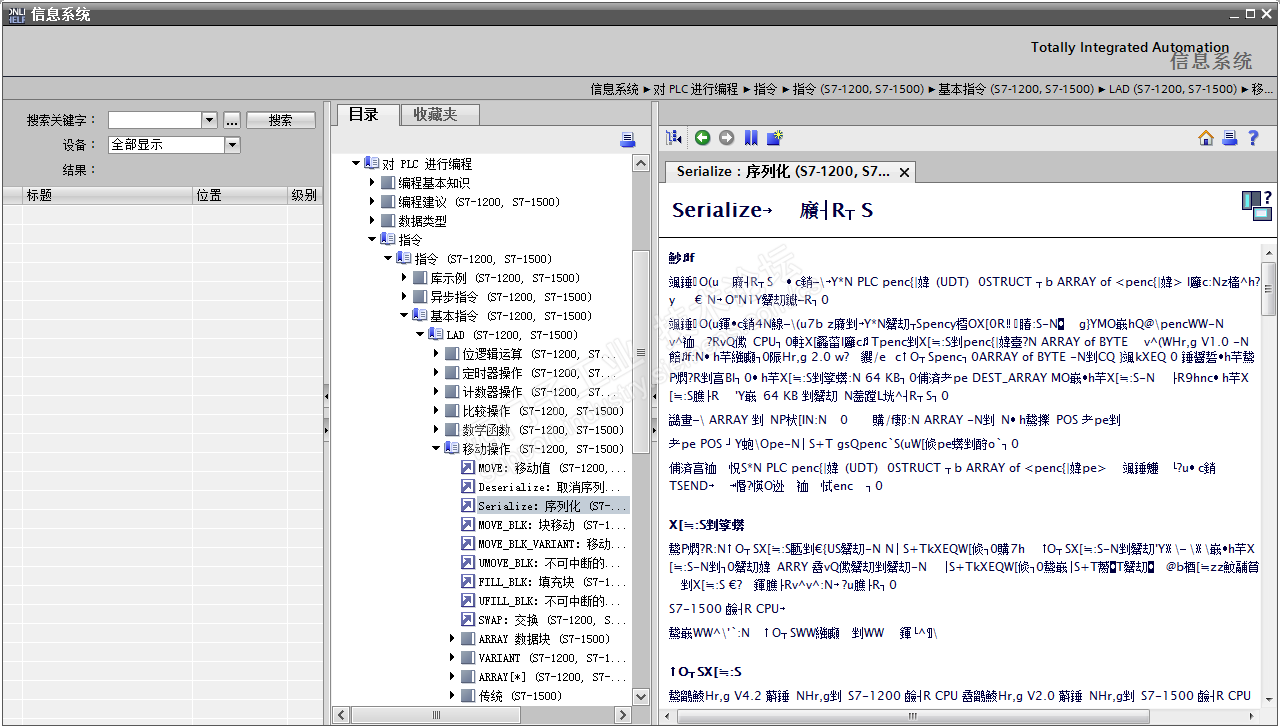Click the link icon beside FILL_BLK: 填充块
The height and width of the screenshot is (728, 1280).
[x=467, y=582]
